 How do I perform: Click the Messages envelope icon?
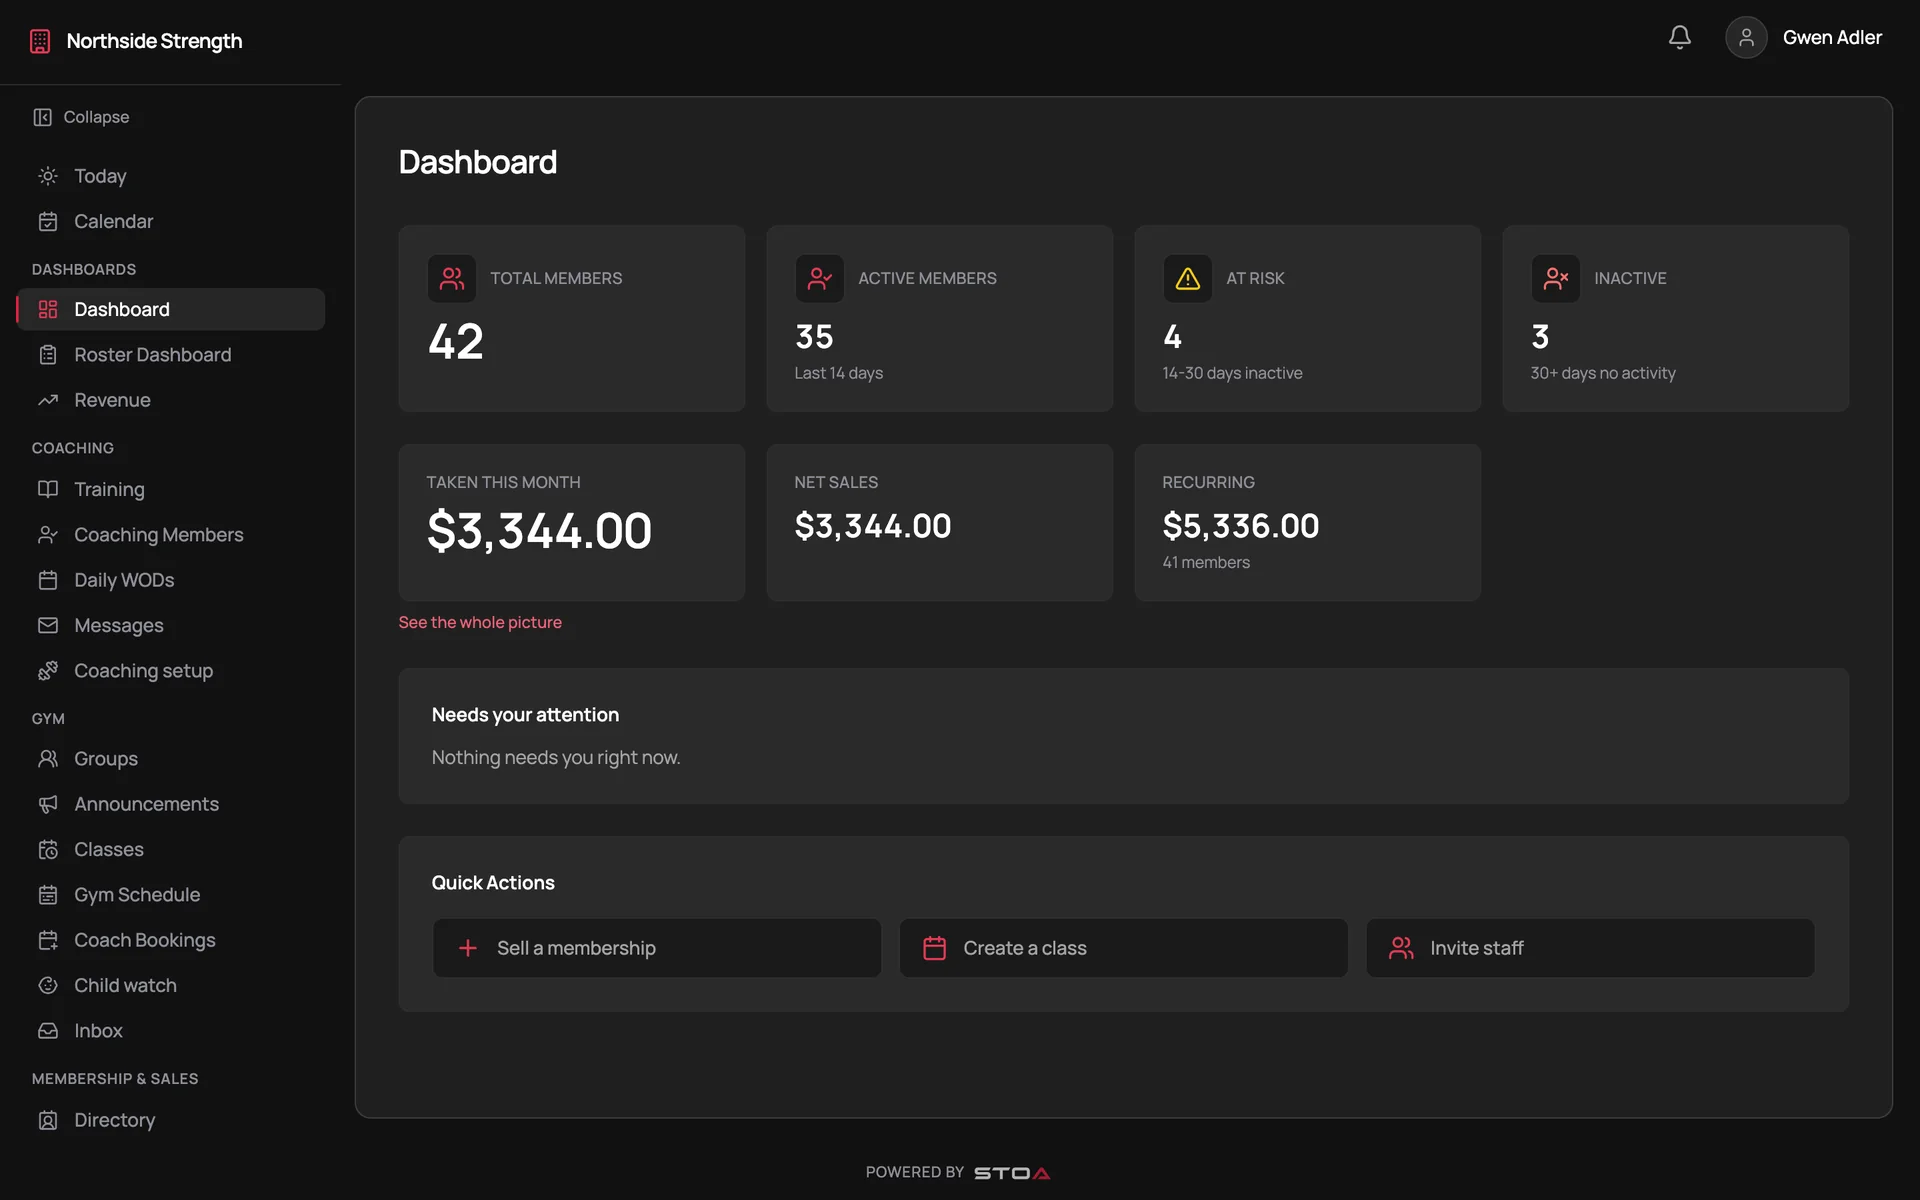(48, 625)
